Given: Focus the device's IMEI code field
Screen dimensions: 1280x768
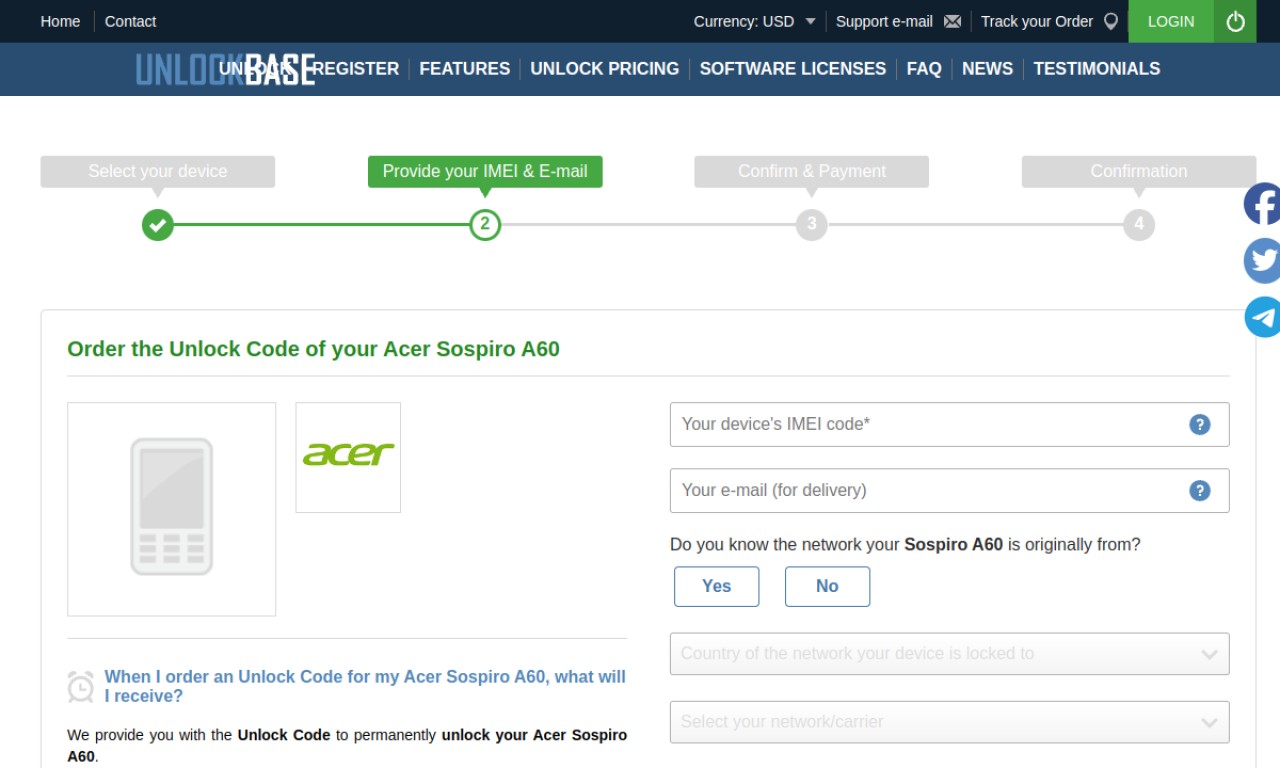Looking at the screenshot, I should [x=949, y=424].
